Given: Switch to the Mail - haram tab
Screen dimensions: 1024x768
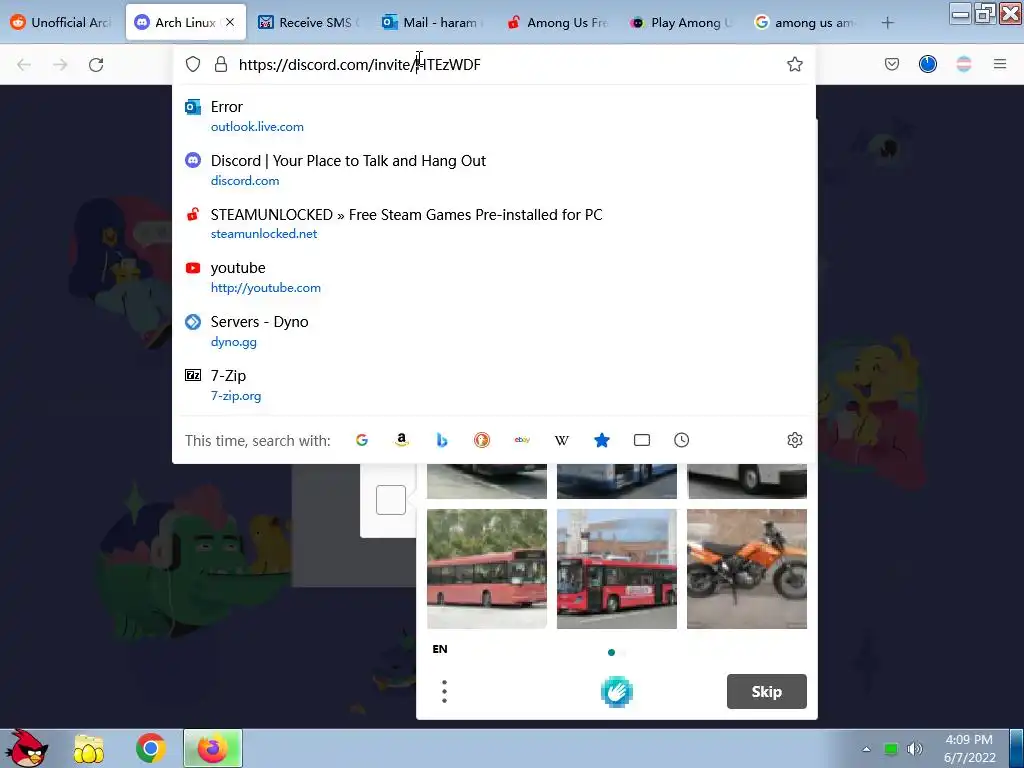Looking at the screenshot, I should coord(433,22).
